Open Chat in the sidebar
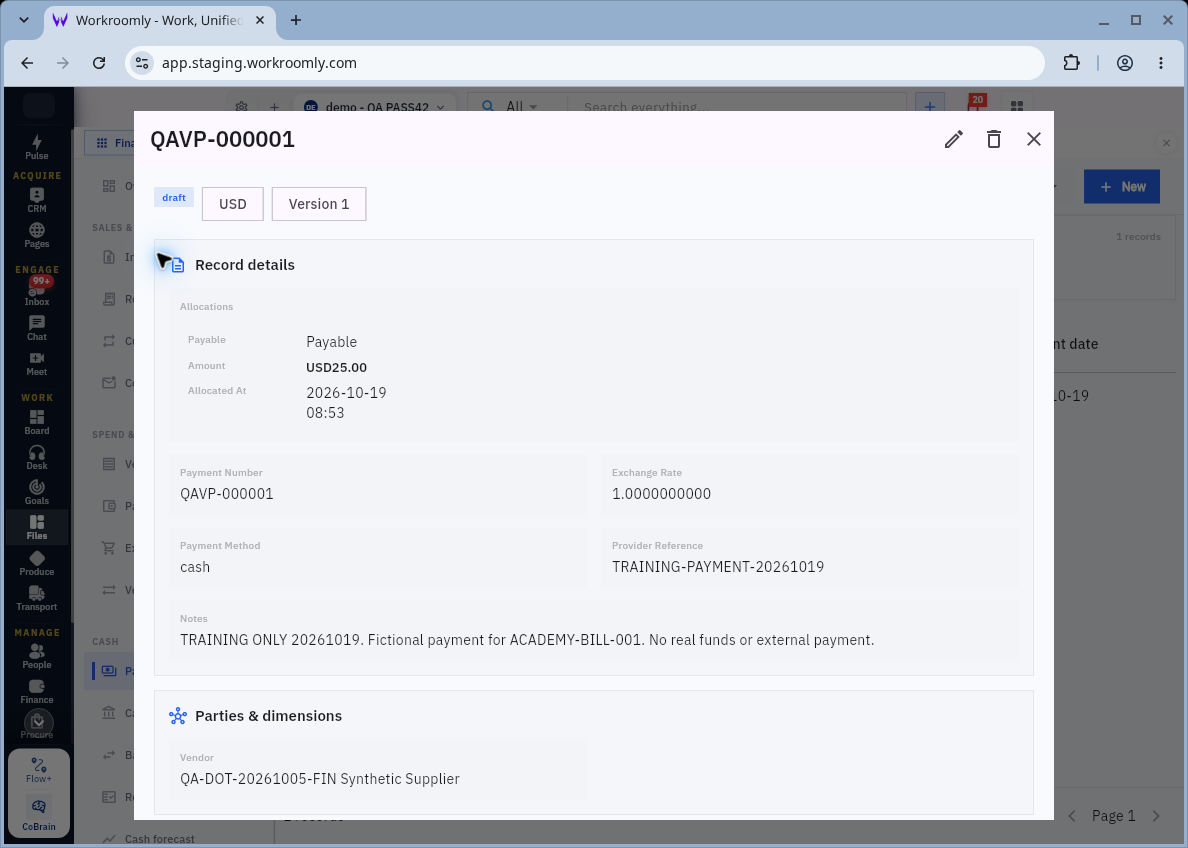 pyautogui.click(x=36, y=329)
